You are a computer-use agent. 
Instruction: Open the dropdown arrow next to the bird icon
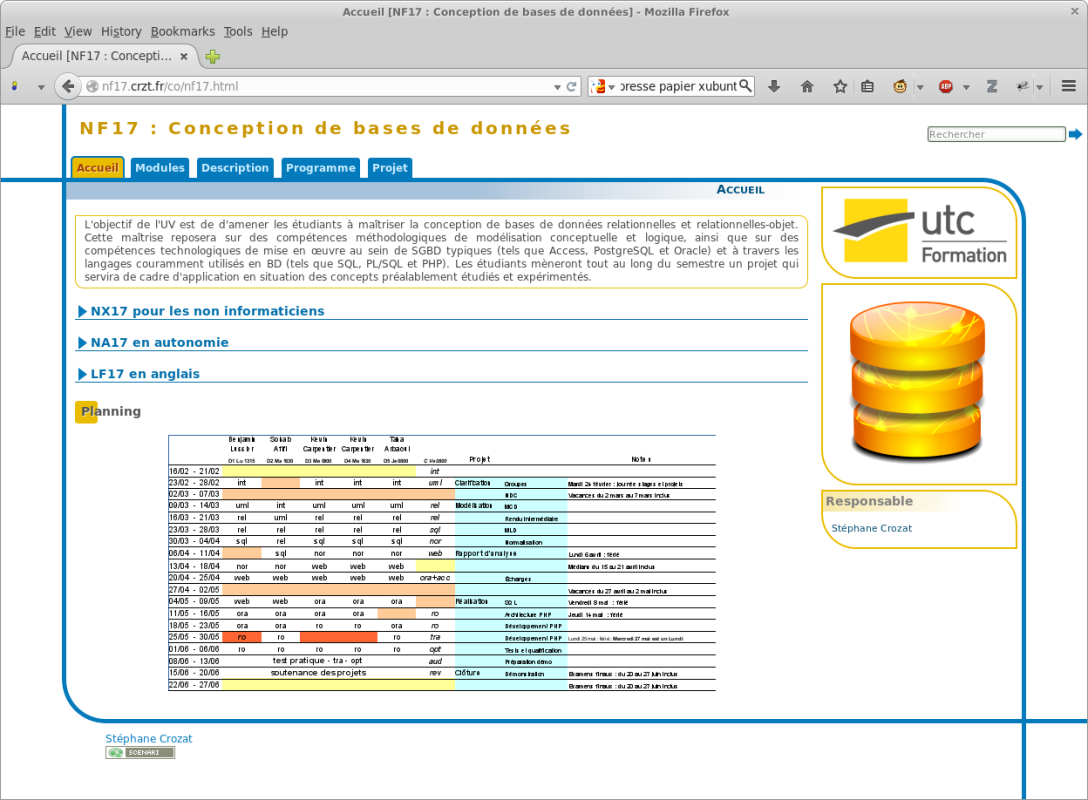[x=1039, y=87]
